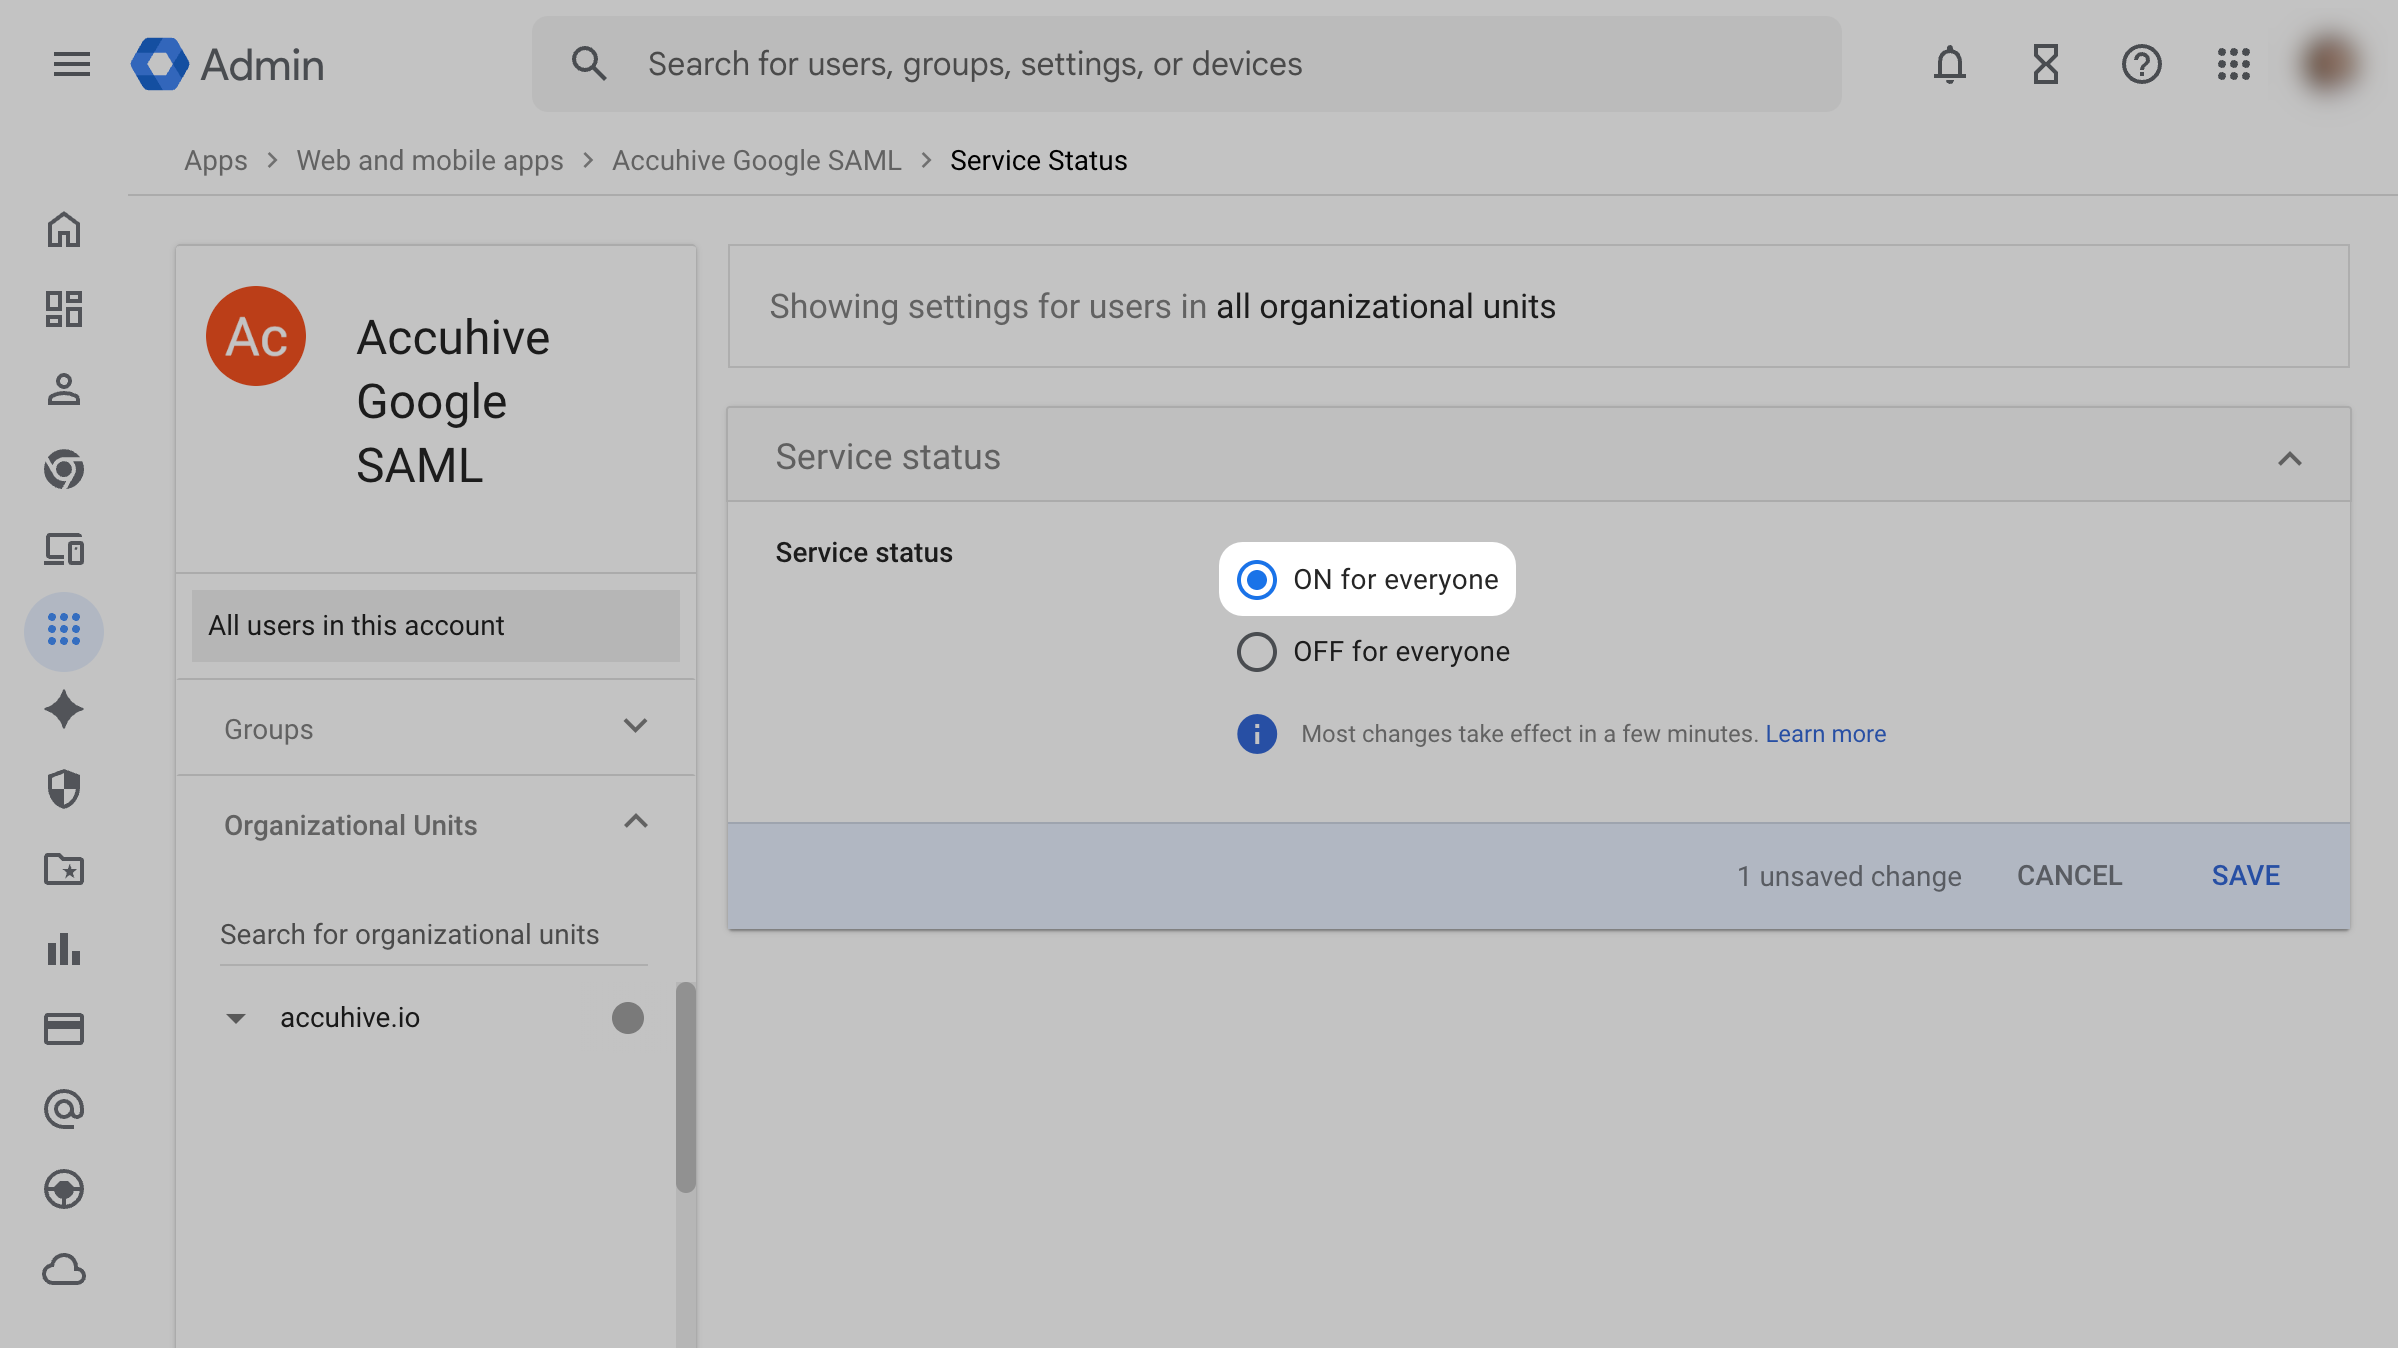The height and width of the screenshot is (1348, 2398).
Task: Collapse the accuhive.io tree arrow
Action: point(236,1018)
